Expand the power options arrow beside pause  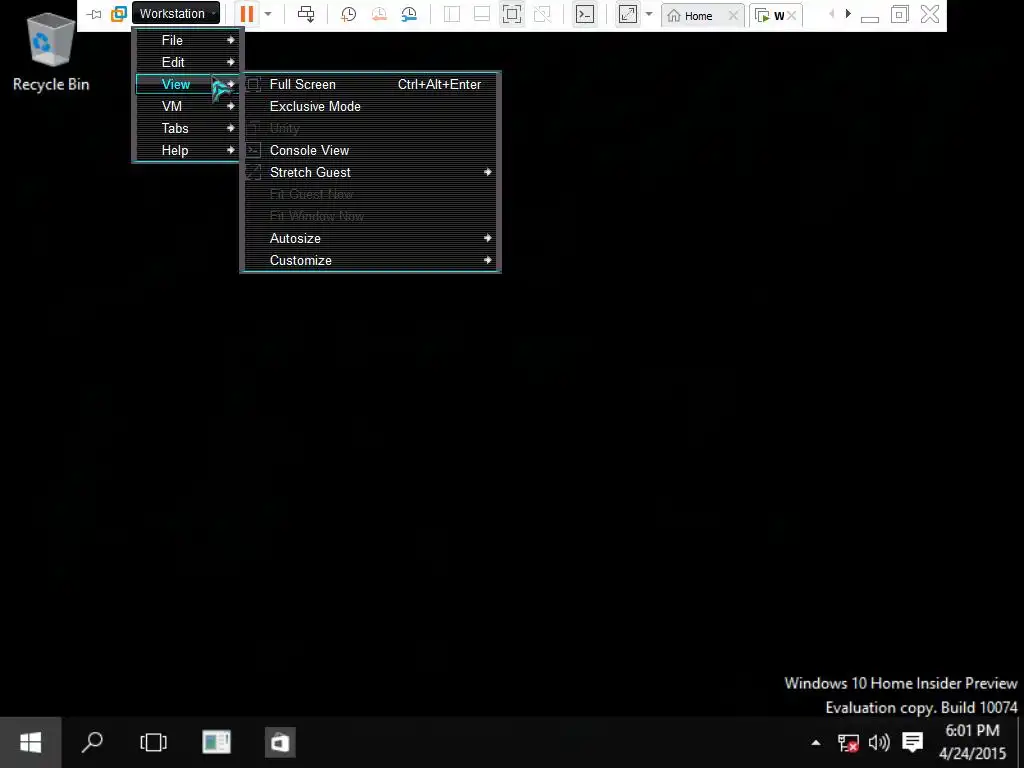pos(268,14)
